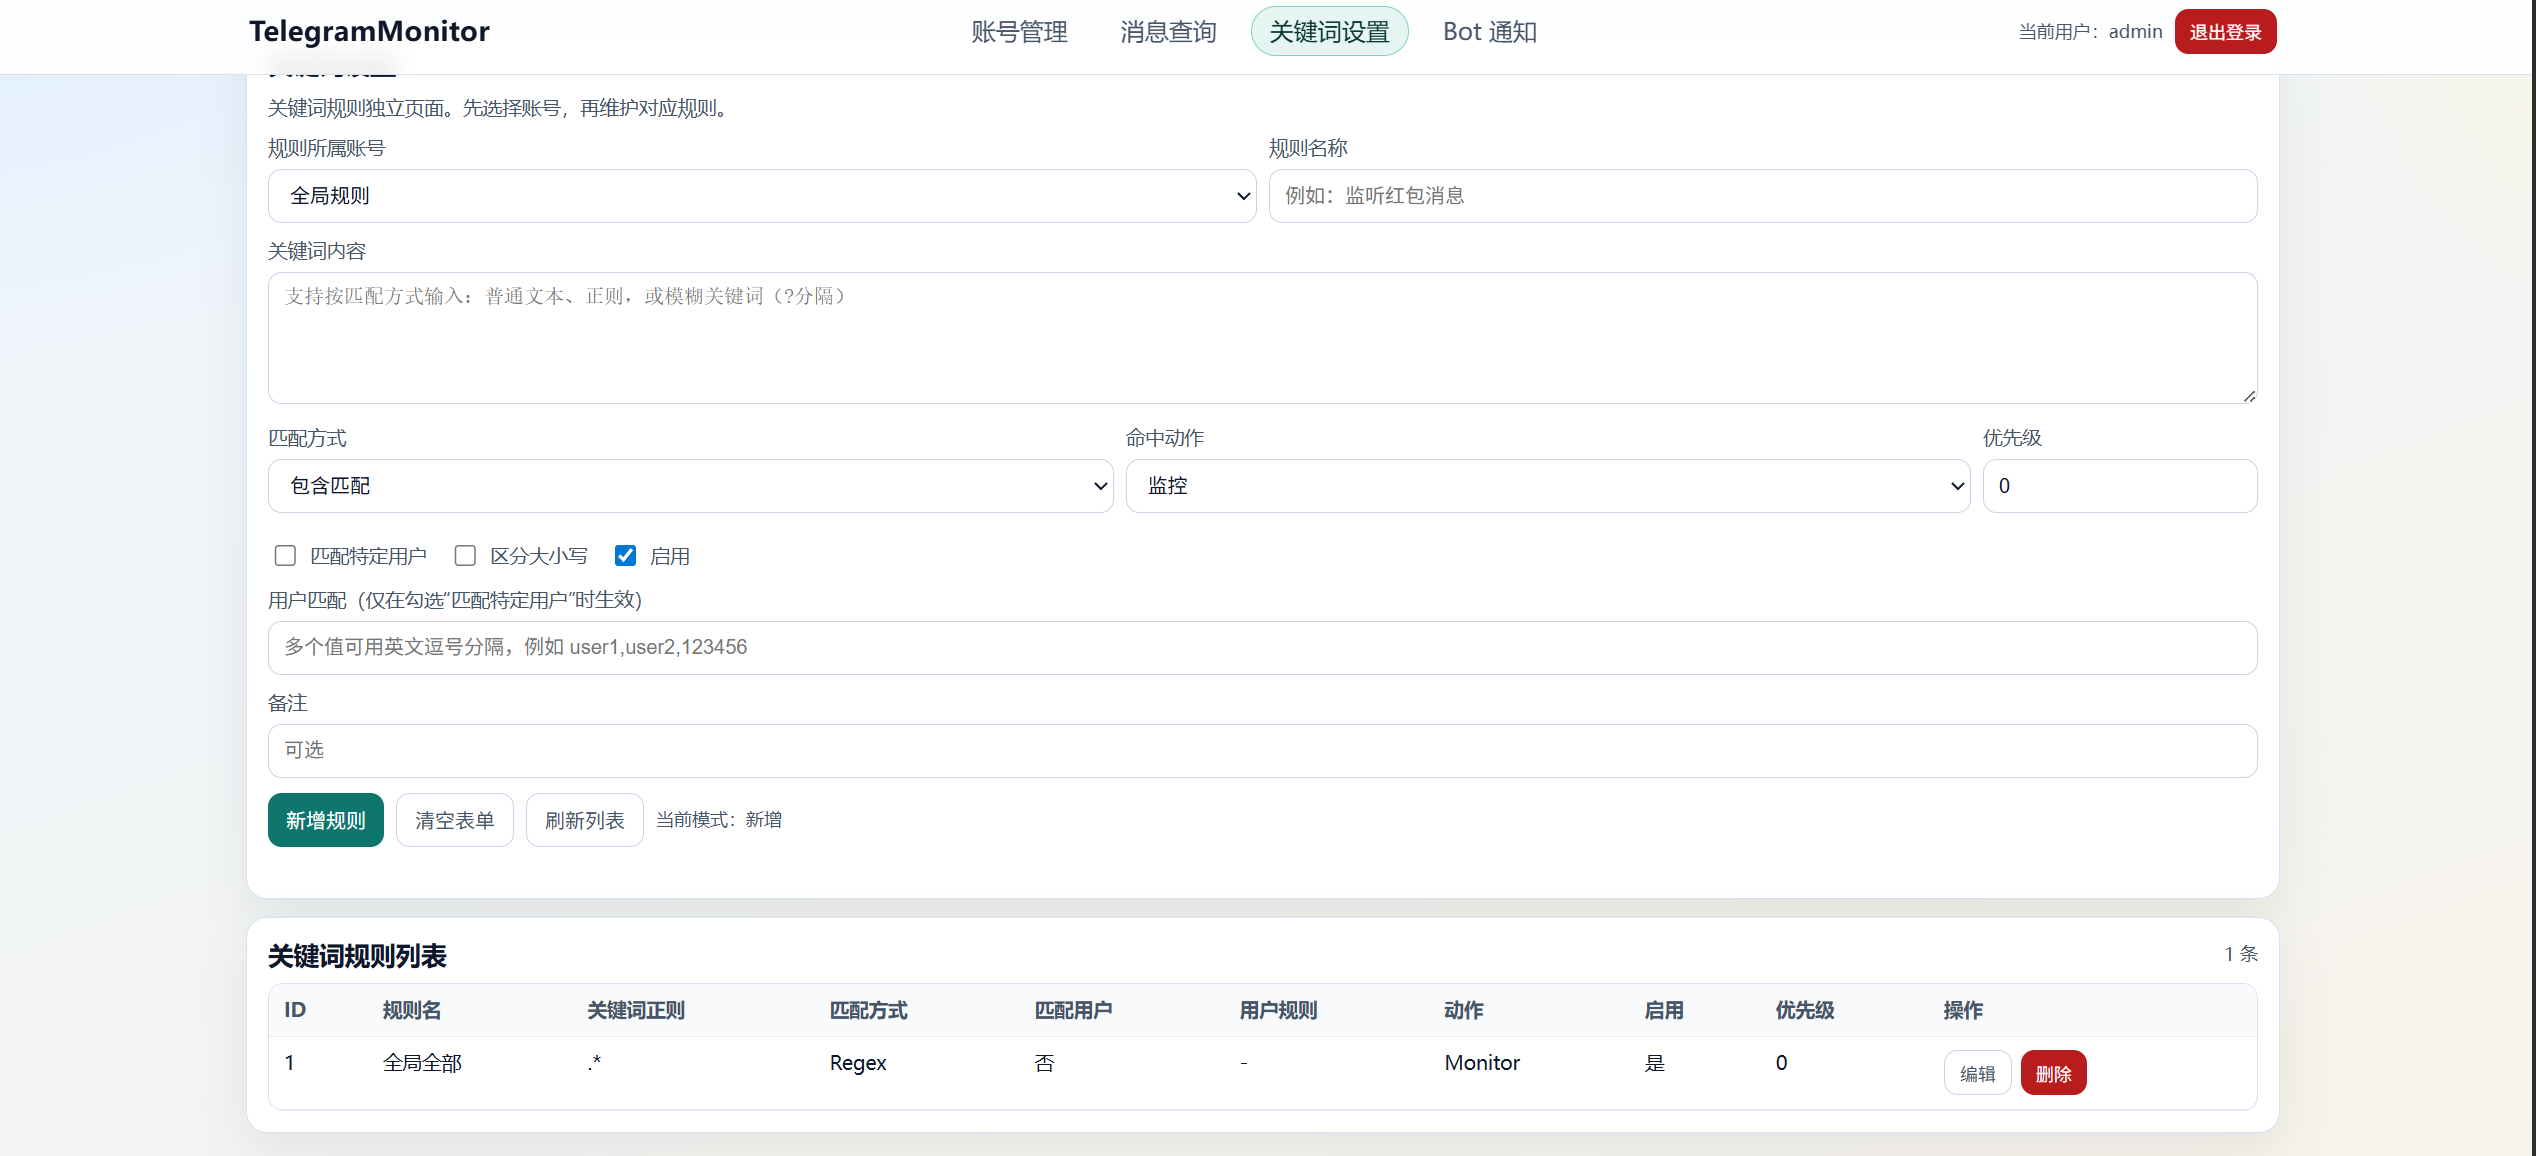Click the 1 条 count label
The image size is (2536, 1156).
[2240, 954]
